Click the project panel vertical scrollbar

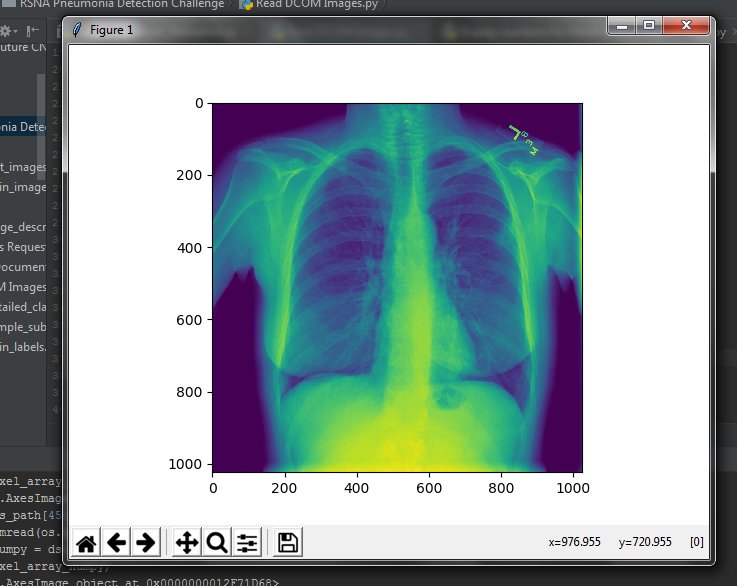[x=41, y=127]
